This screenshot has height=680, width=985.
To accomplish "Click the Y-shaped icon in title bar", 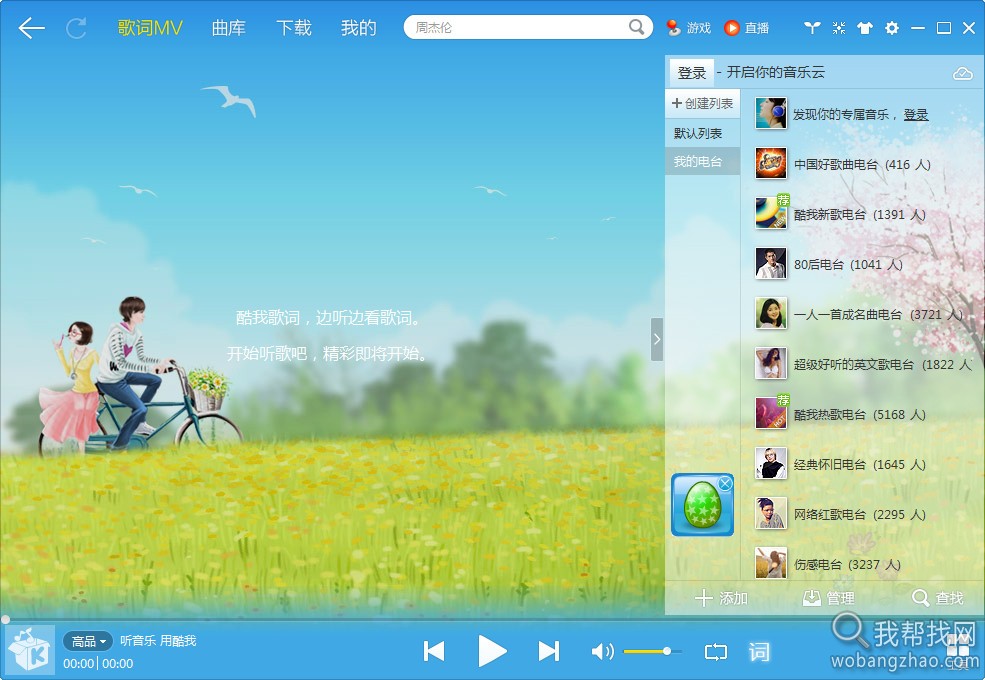I will click(x=812, y=28).
